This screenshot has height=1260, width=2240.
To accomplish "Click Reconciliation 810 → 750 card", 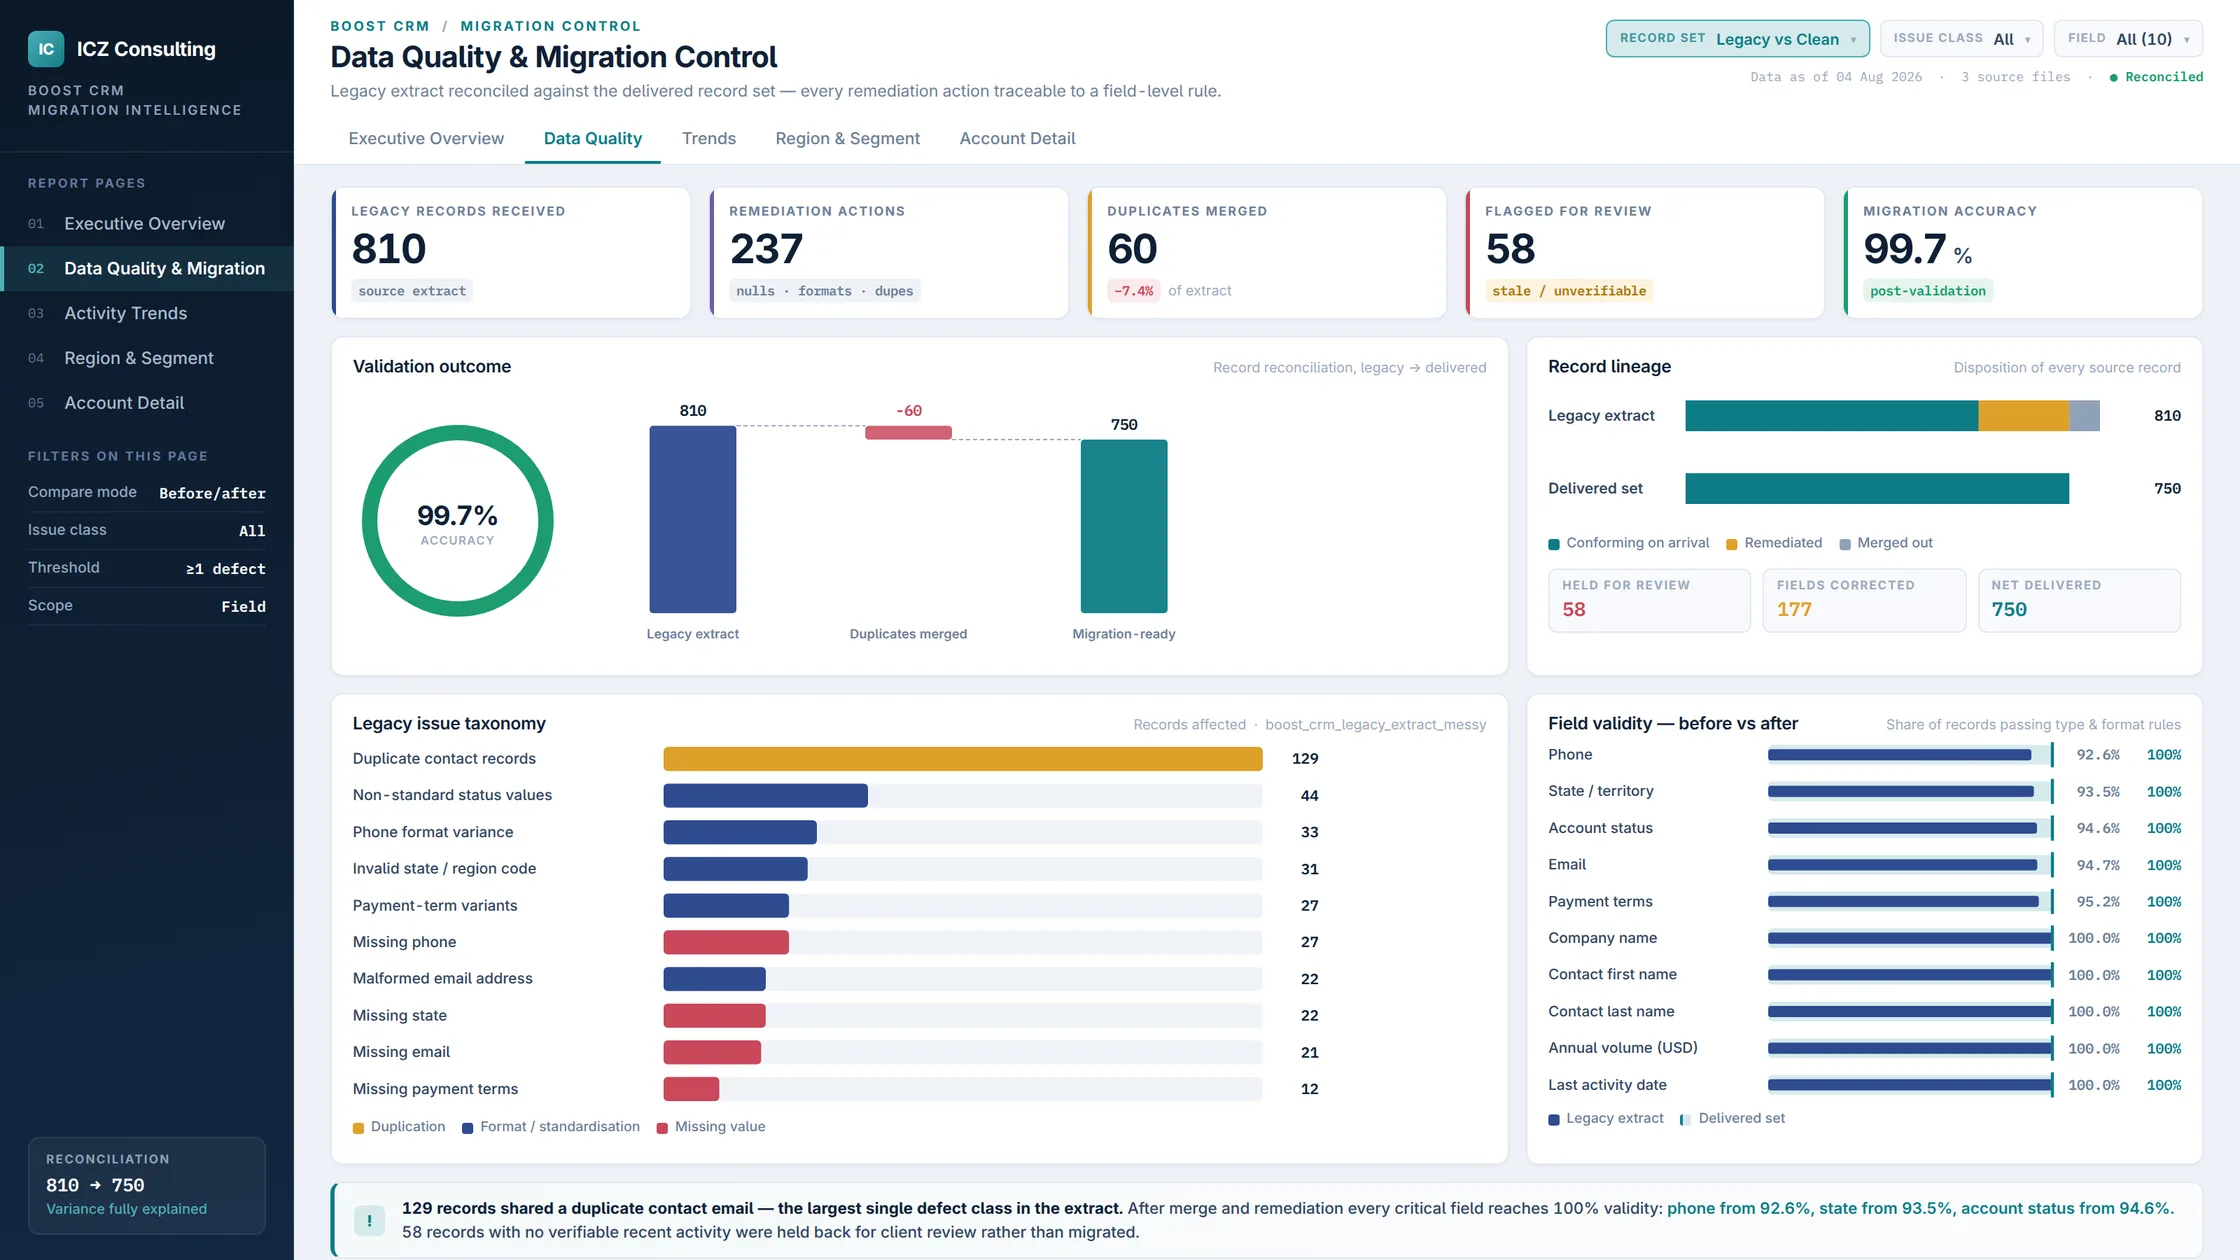I will (x=147, y=1185).
